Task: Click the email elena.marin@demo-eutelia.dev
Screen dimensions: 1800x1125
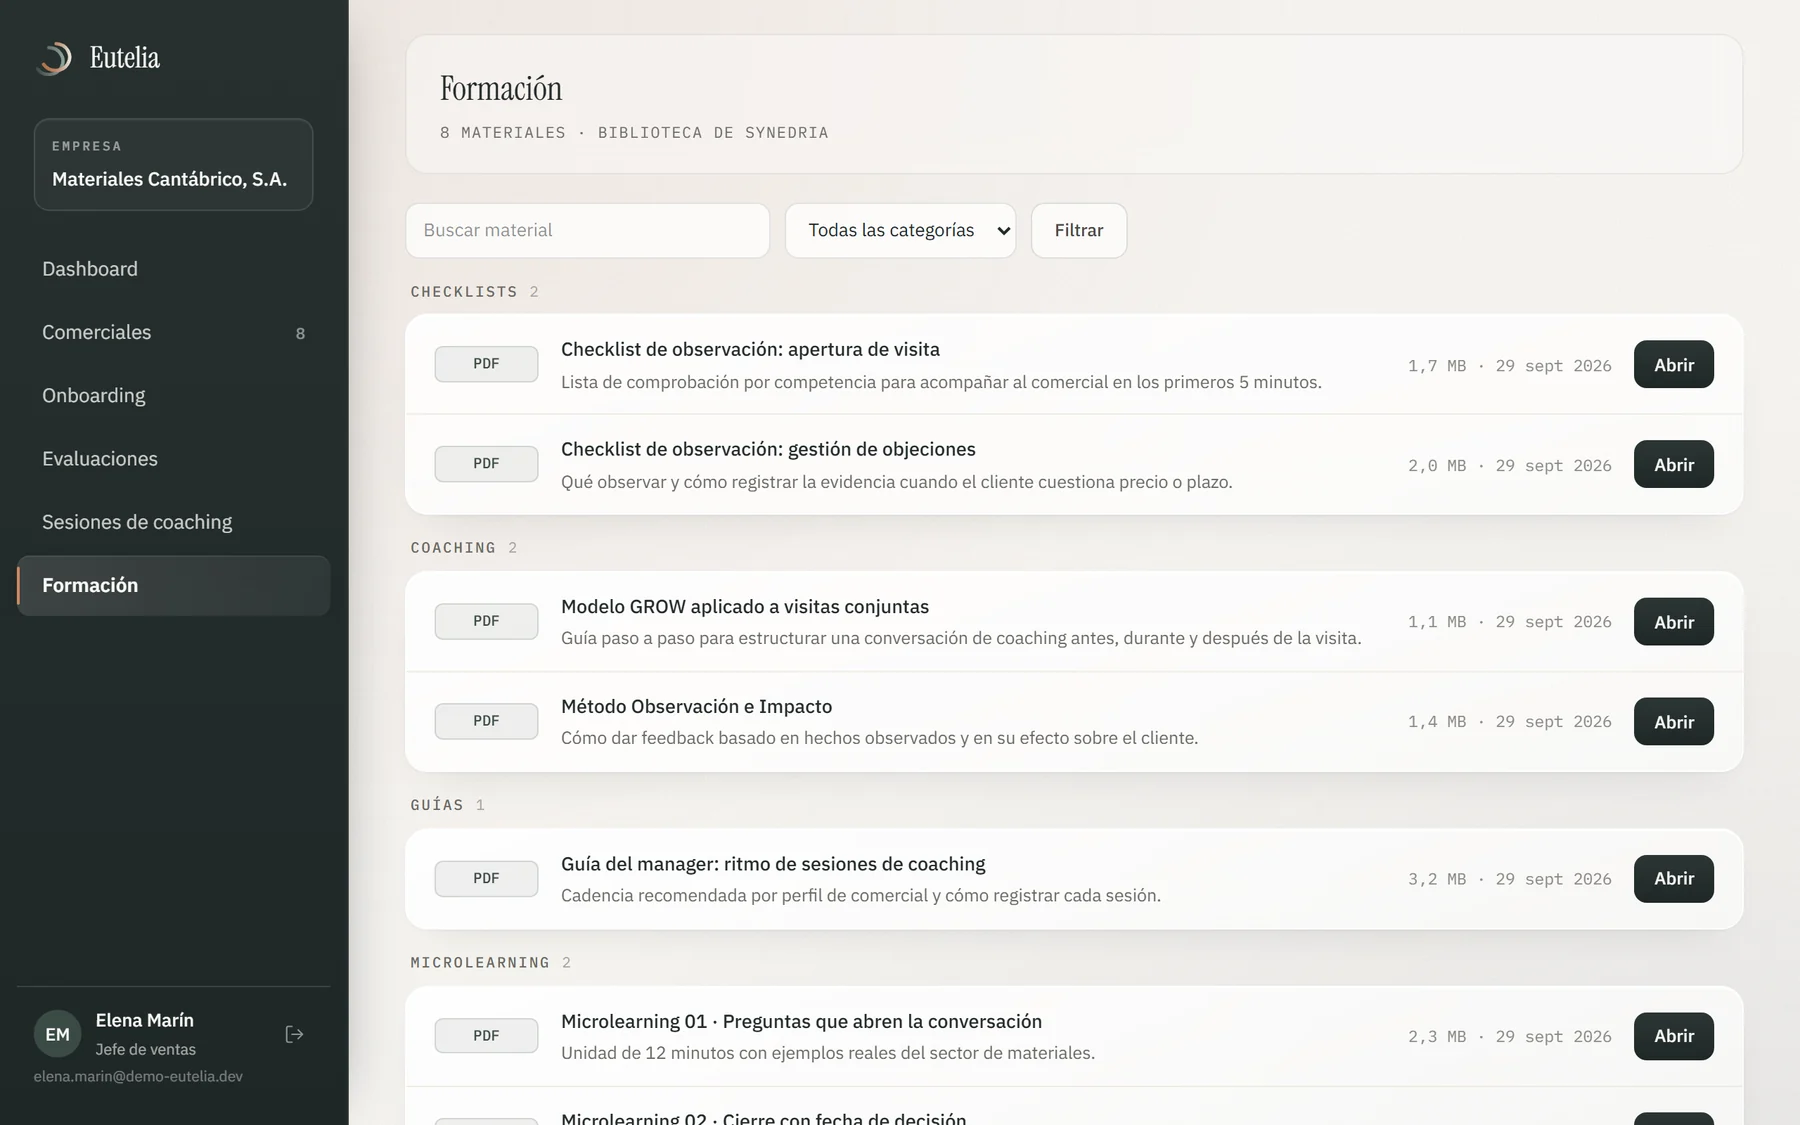Action: (x=138, y=1076)
